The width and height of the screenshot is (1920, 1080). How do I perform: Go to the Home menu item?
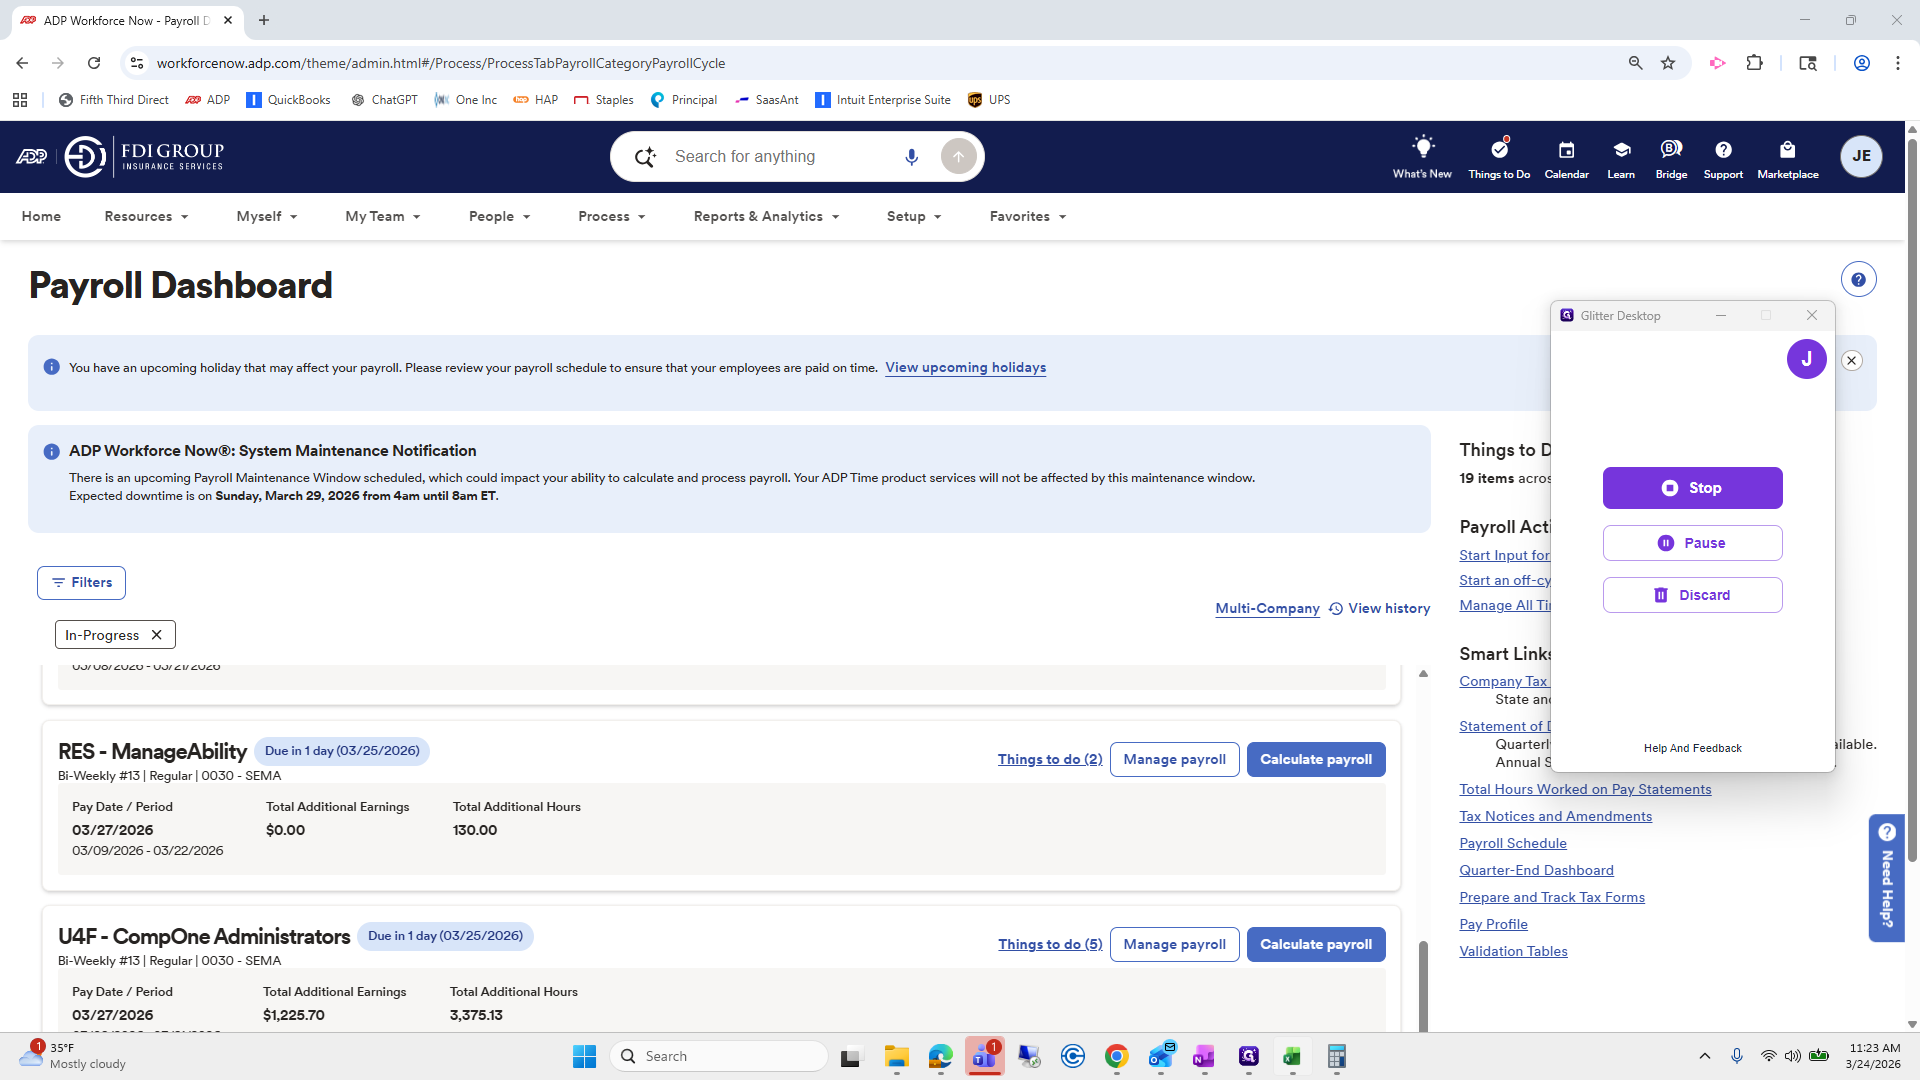(41, 216)
